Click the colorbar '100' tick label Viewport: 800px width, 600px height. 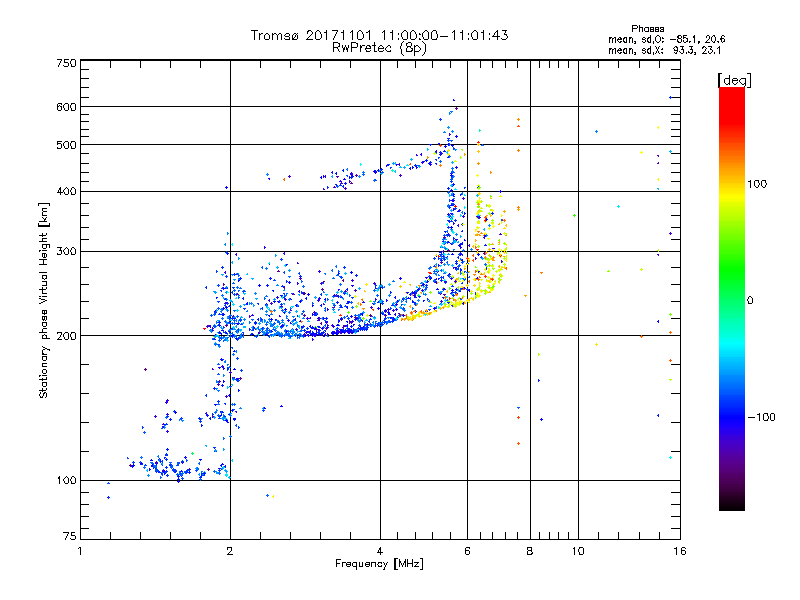pos(757,184)
